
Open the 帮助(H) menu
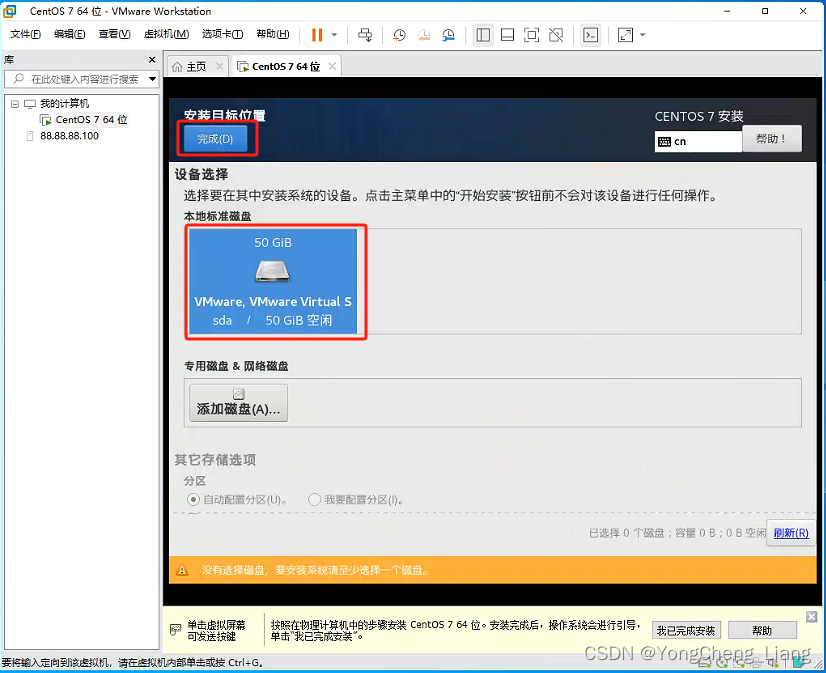coord(272,34)
